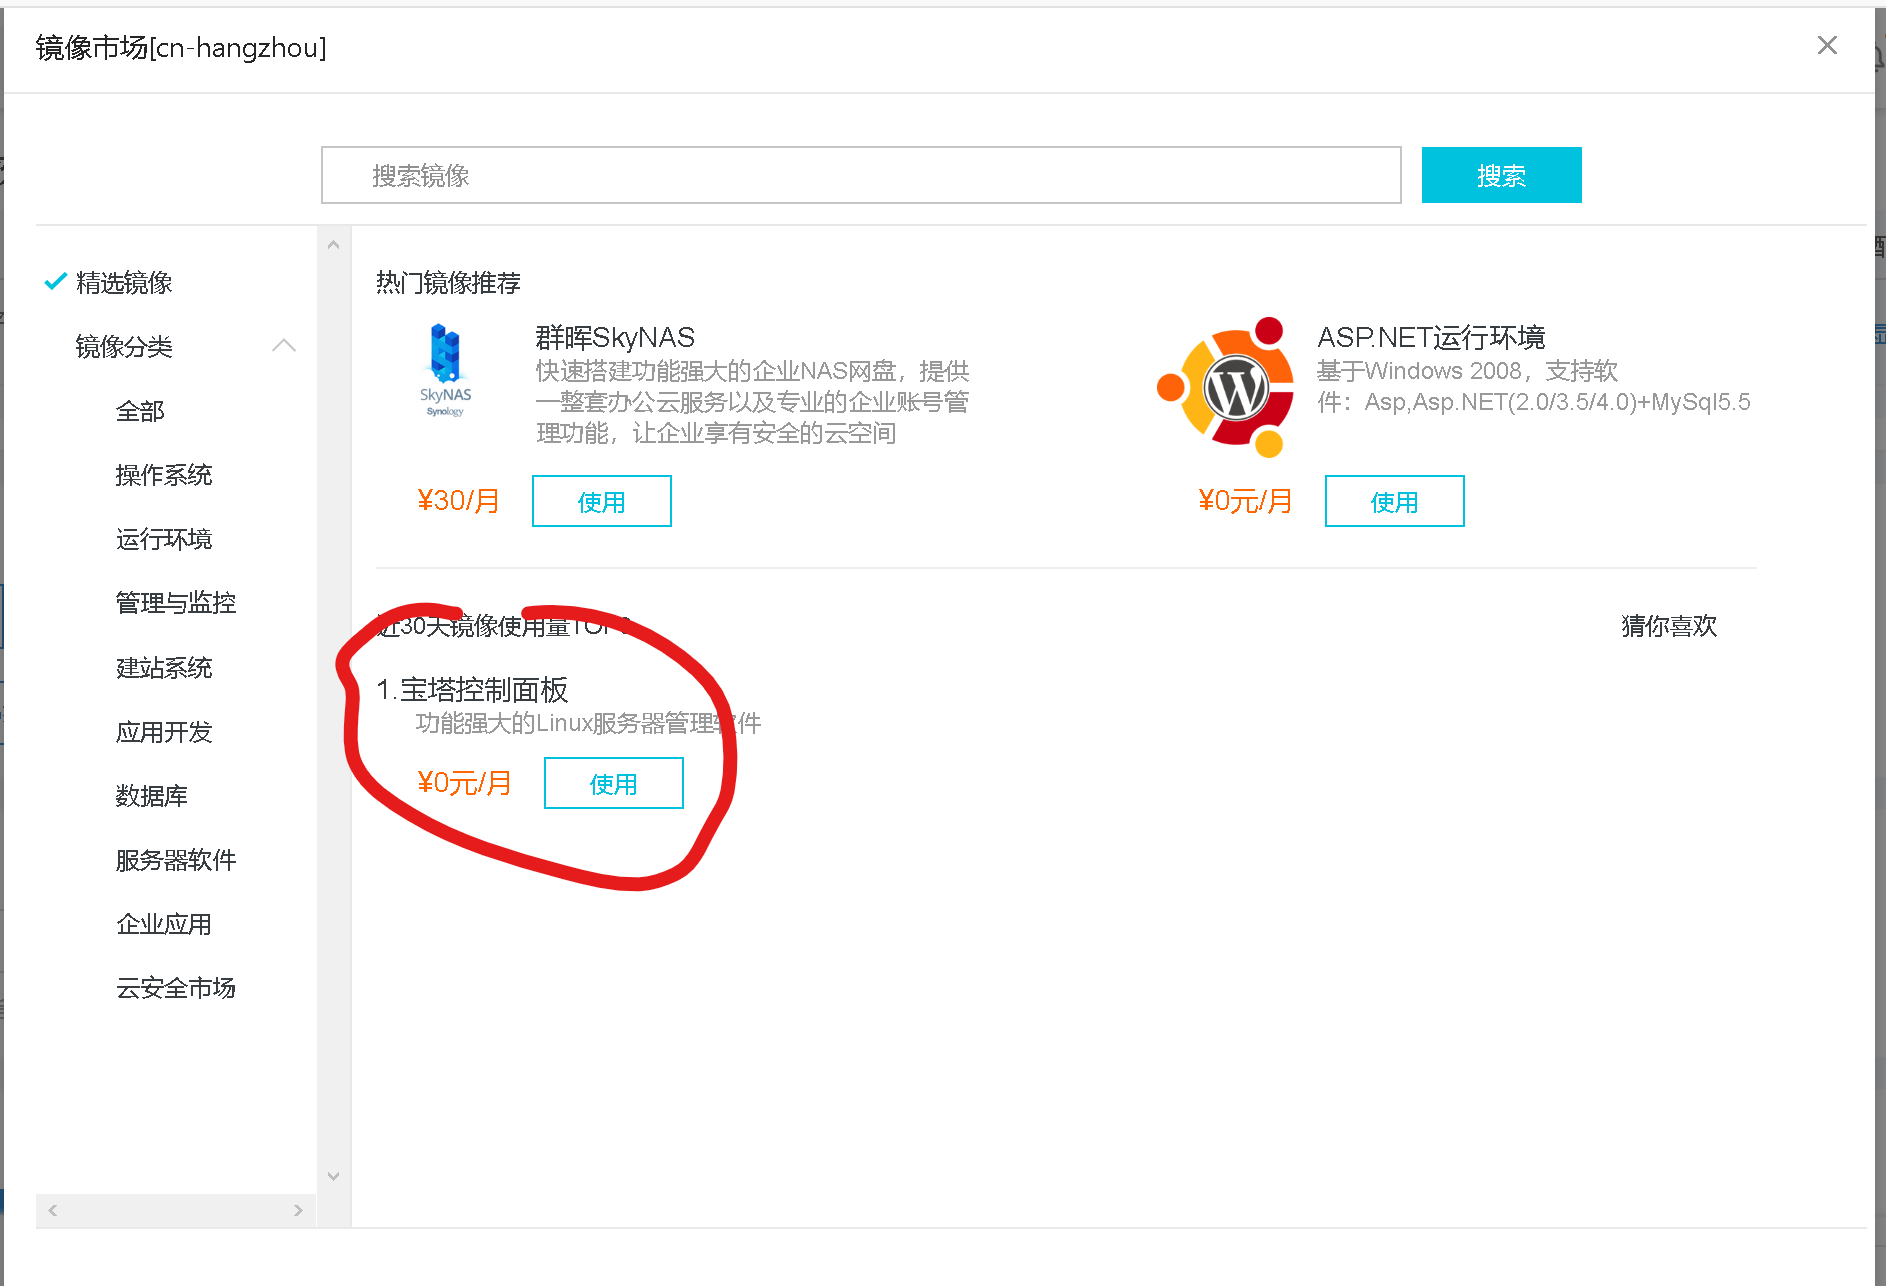This screenshot has width=1886, height=1286.
Task: Choose the 全部 category
Action: point(140,411)
